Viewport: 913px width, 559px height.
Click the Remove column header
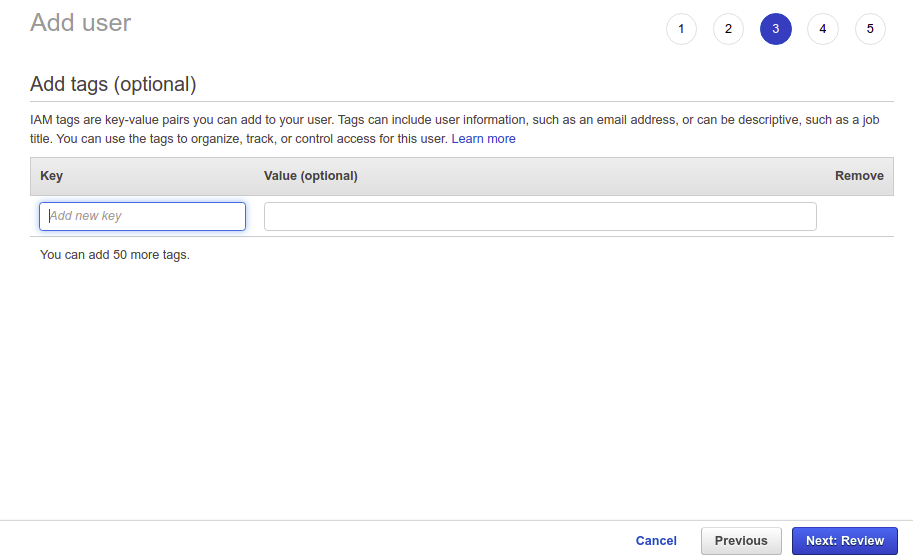[859, 176]
